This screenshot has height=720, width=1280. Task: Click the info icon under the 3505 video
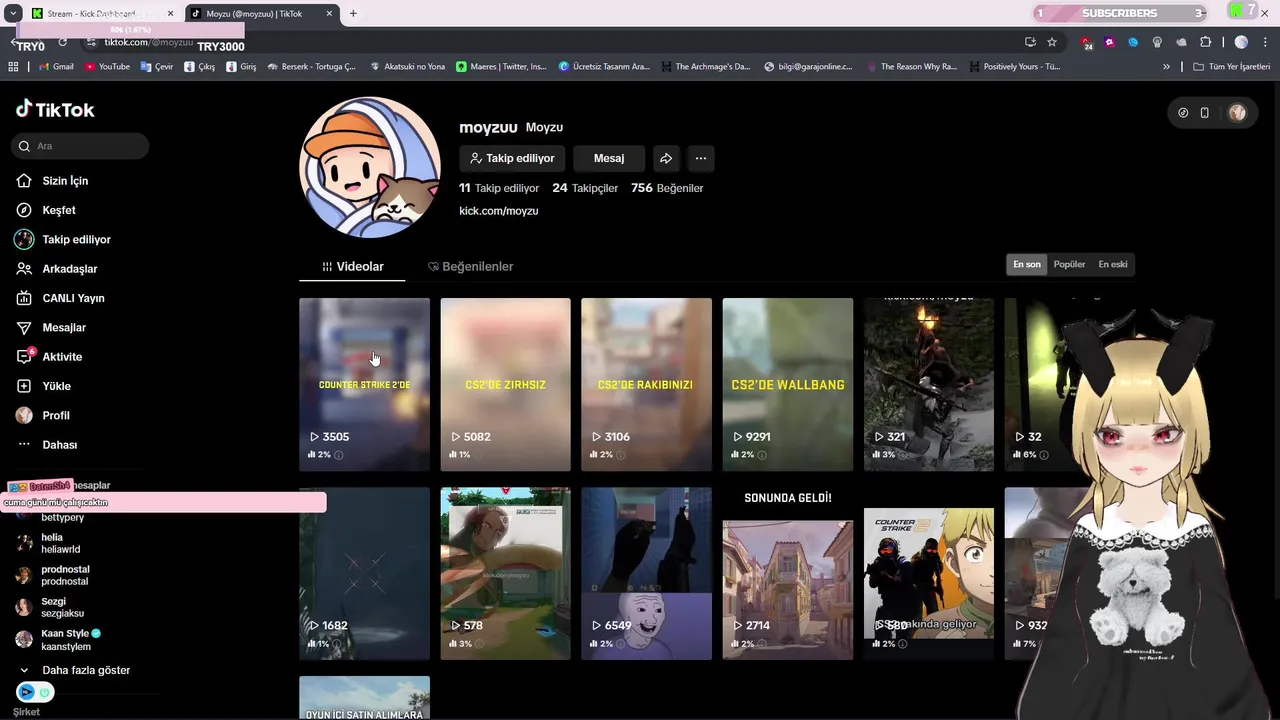(339, 455)
